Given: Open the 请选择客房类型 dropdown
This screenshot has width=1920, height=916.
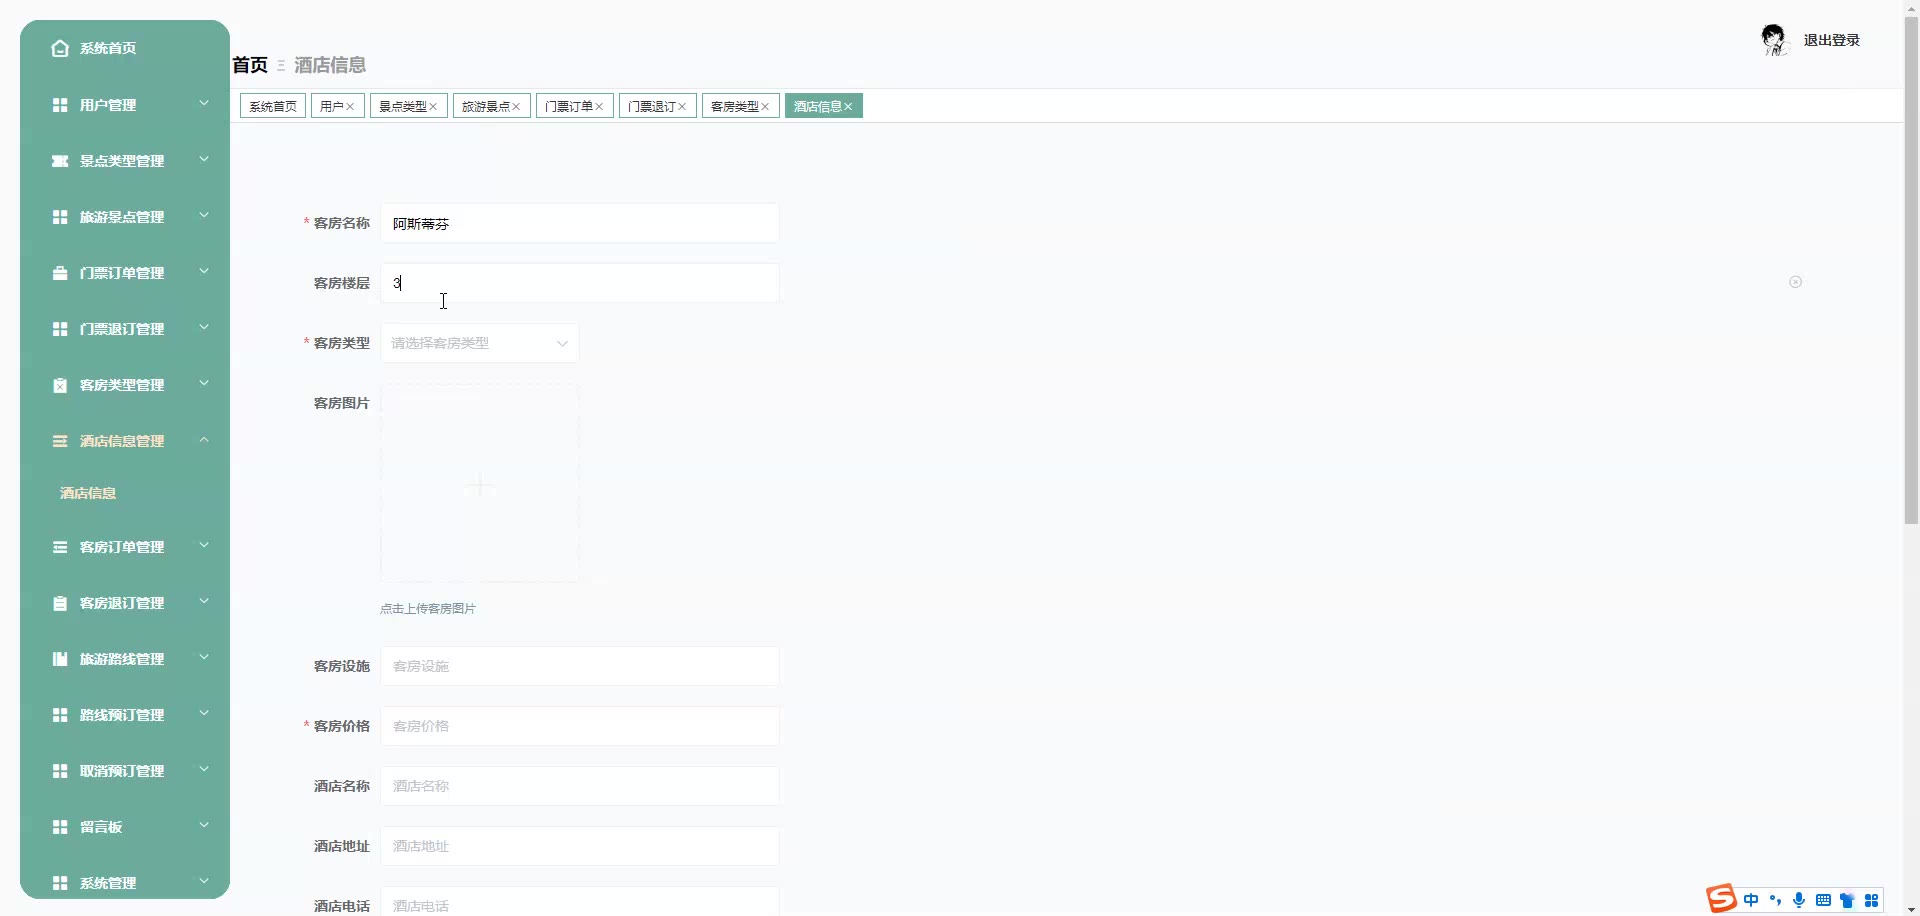Looking at the screenshot, I should (x=479, y=343).
